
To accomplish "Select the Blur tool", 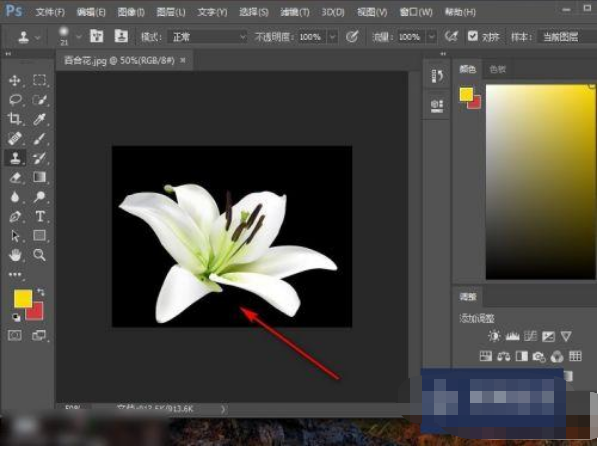I will (x=15, y=197).
